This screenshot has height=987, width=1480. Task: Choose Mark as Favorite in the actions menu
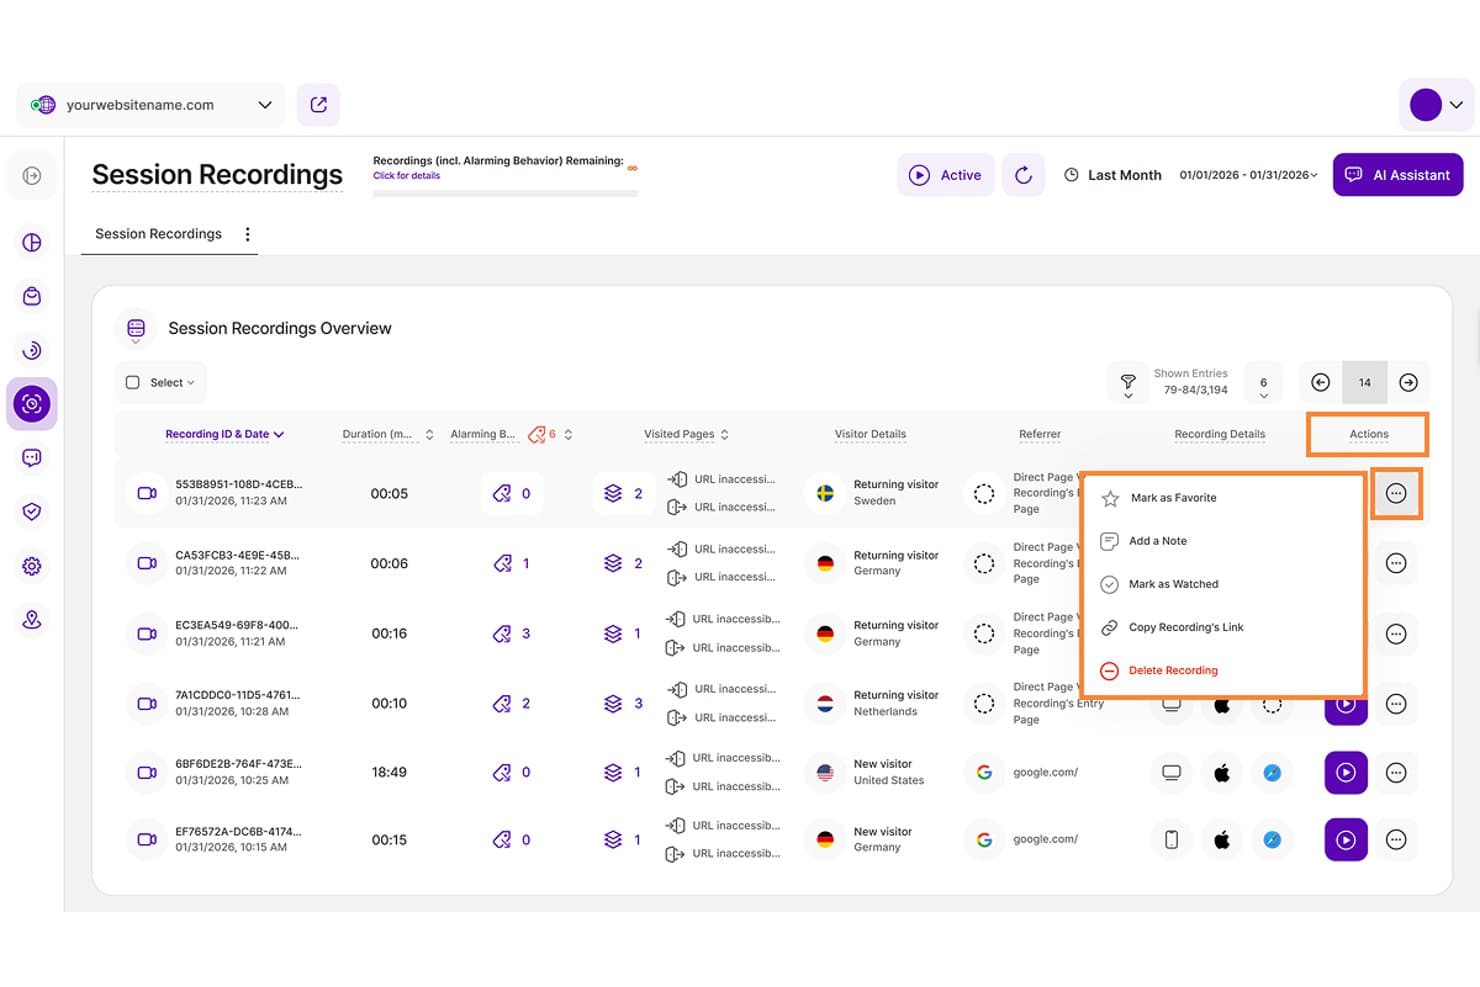point(1160,498)
